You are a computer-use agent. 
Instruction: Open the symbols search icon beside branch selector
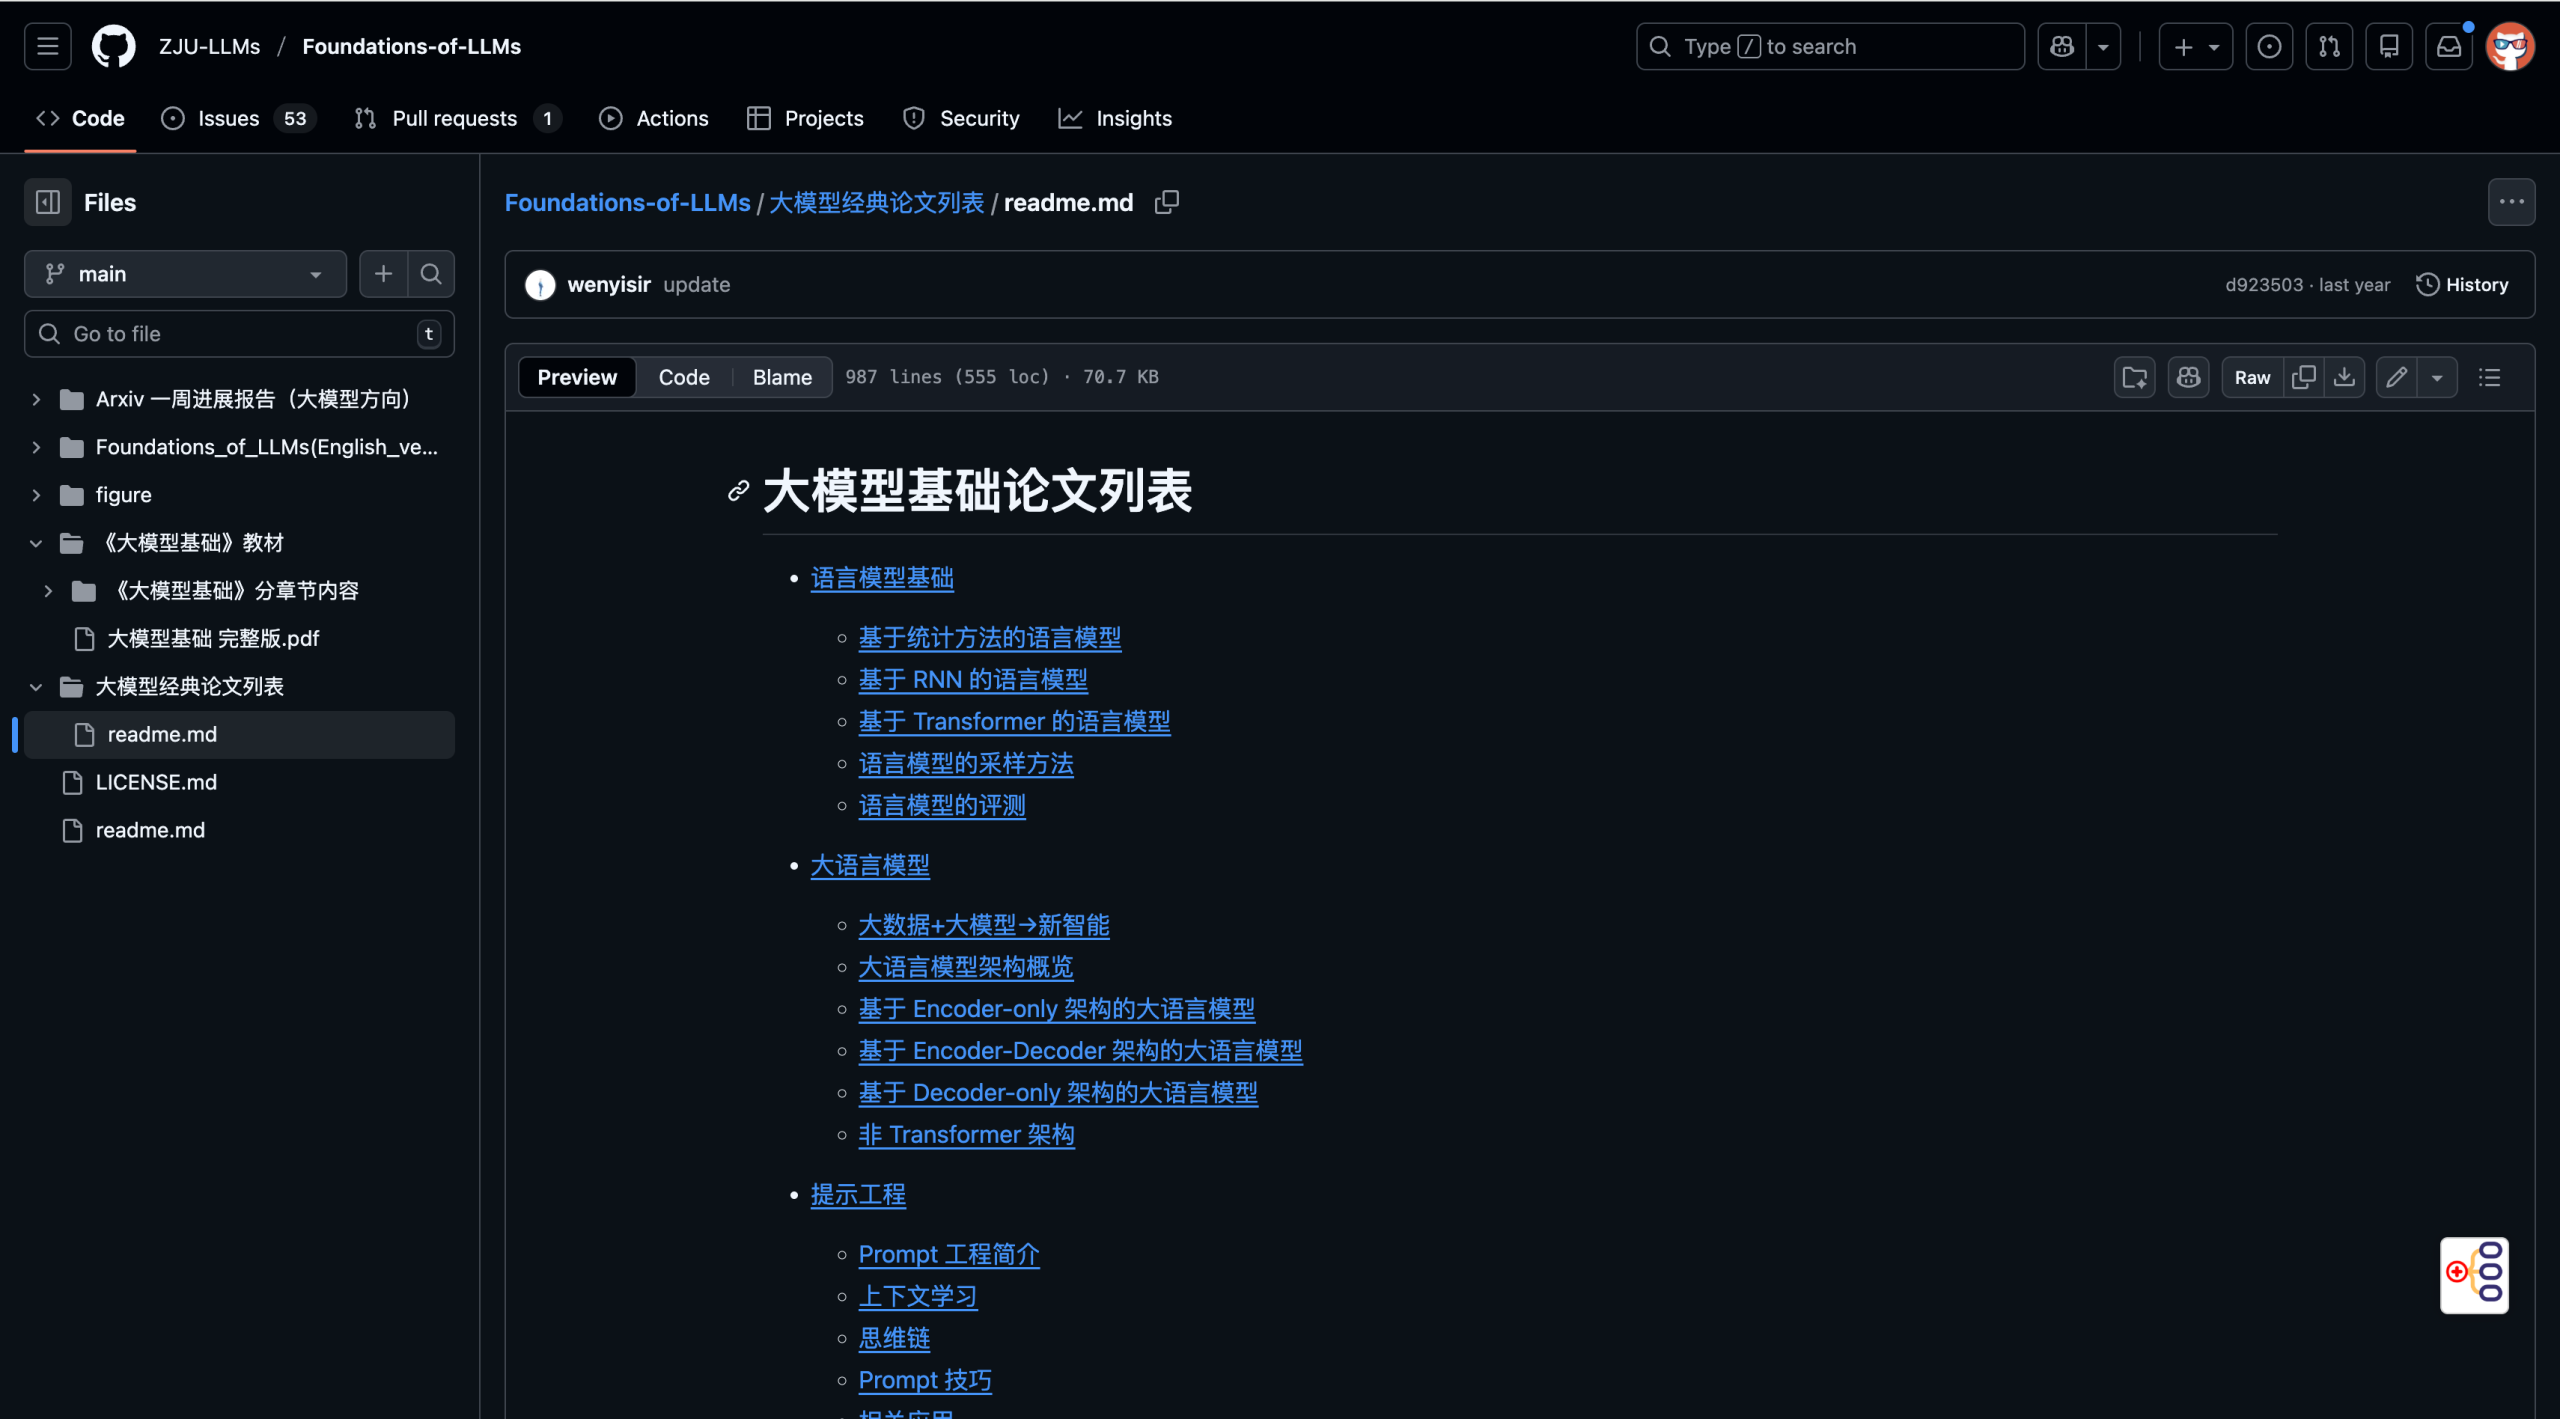432,274
